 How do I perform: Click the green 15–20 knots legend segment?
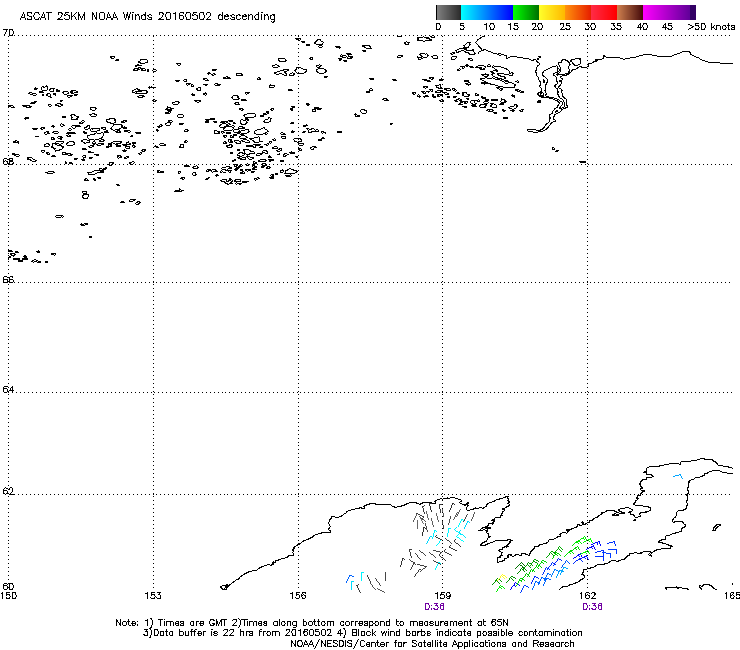tap(526, 12)
